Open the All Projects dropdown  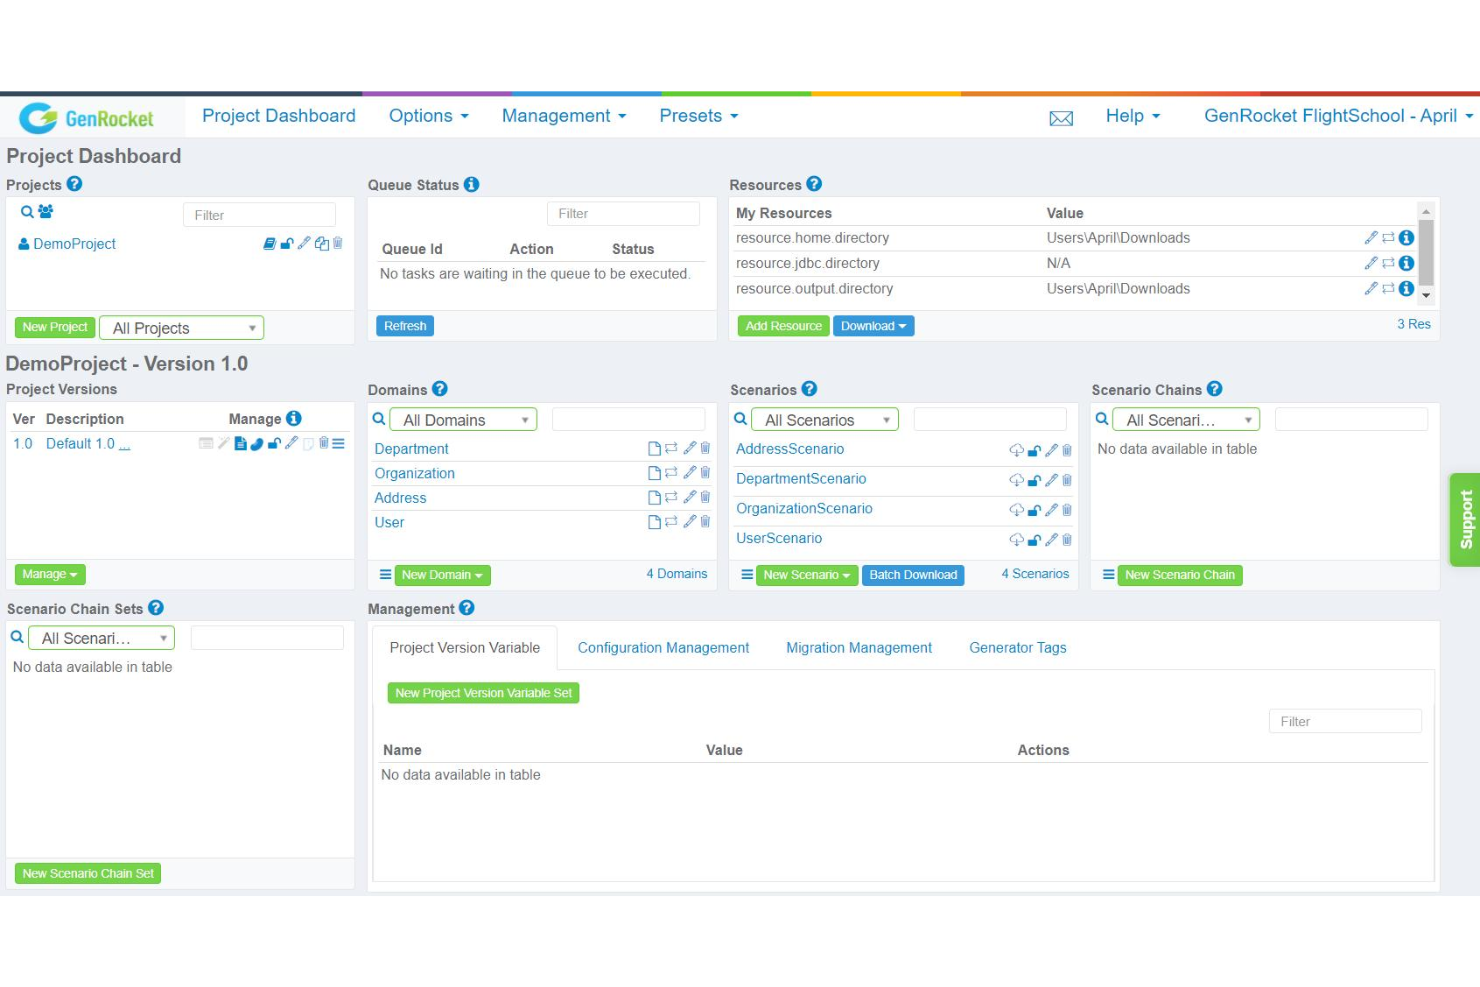point(182,328)
